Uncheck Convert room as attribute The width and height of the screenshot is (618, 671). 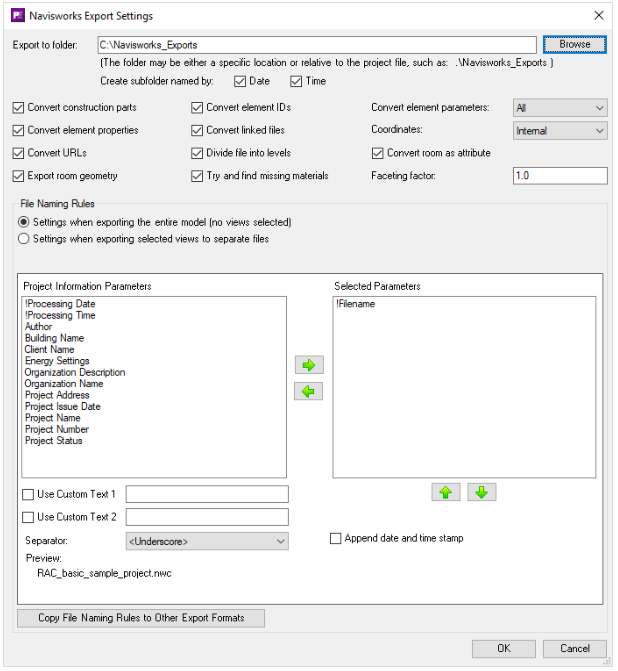point(377,153)
